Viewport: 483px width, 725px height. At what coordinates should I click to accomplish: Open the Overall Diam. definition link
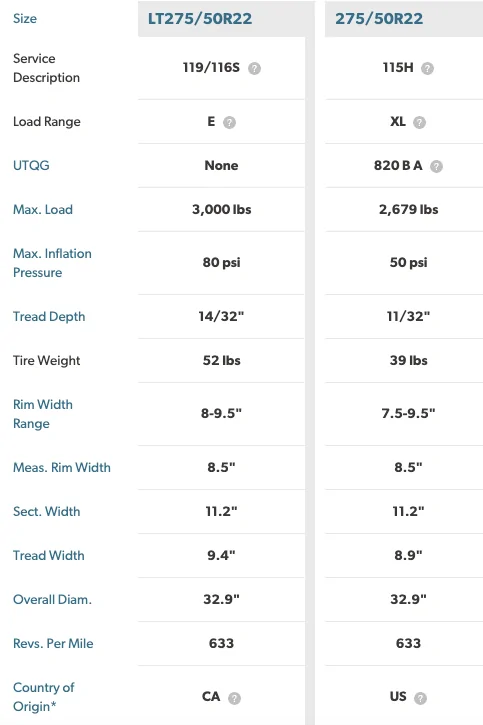coord(52,599)
